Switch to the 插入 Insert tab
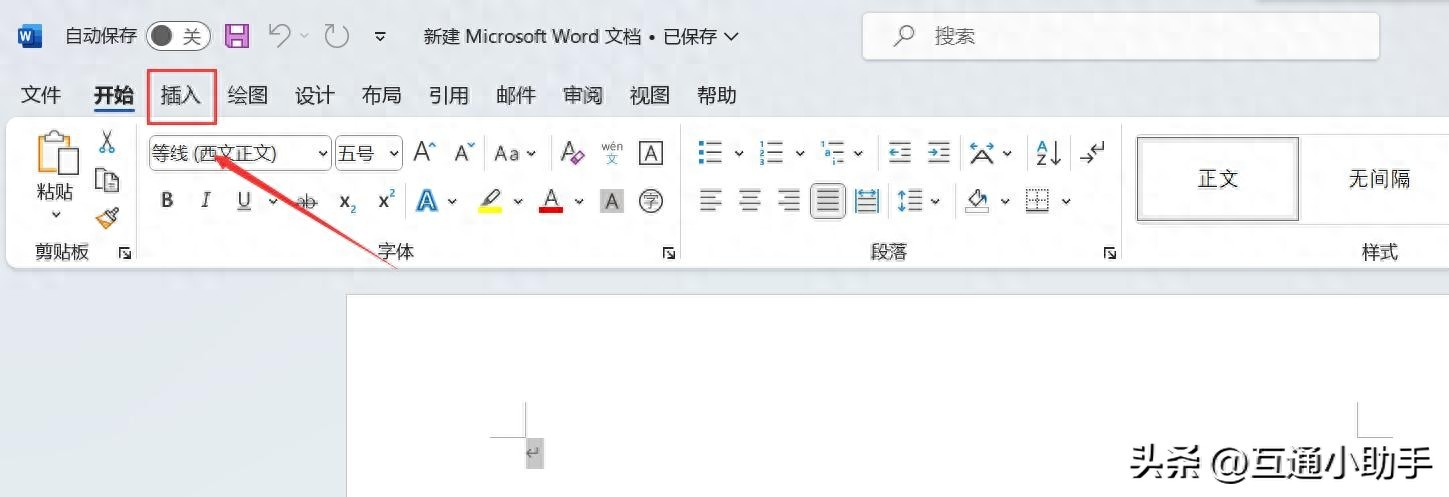Screen dimensions: 1449x497 click(181, 95)
